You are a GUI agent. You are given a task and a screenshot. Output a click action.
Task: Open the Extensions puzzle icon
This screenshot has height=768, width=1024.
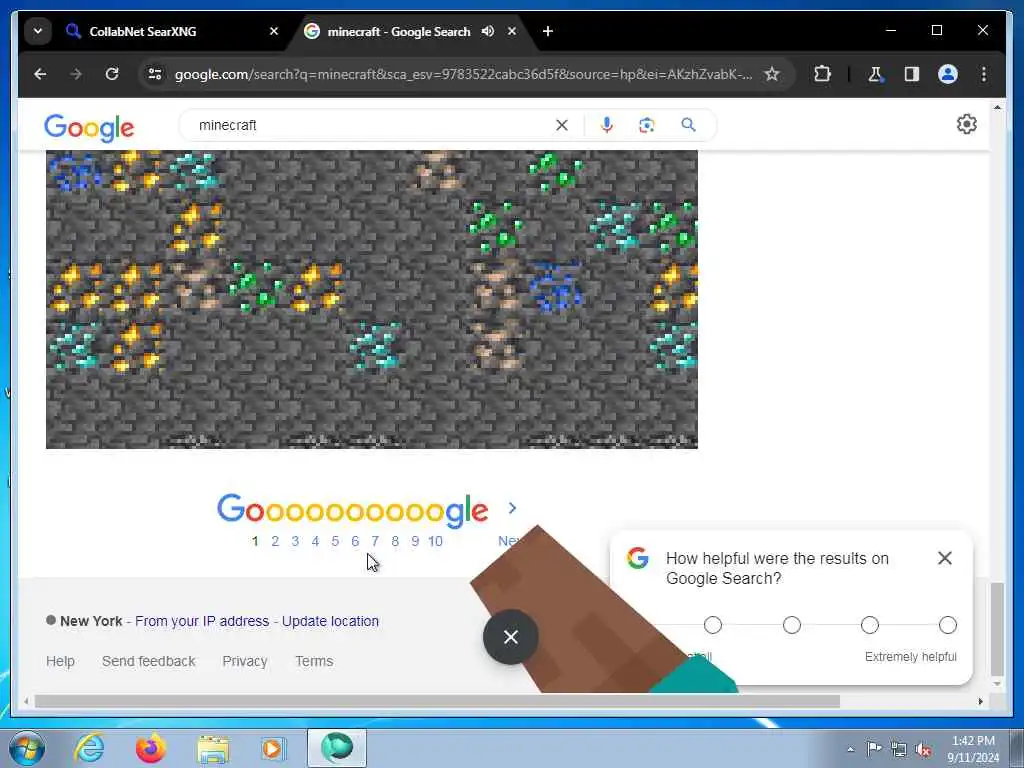point(822,74)
